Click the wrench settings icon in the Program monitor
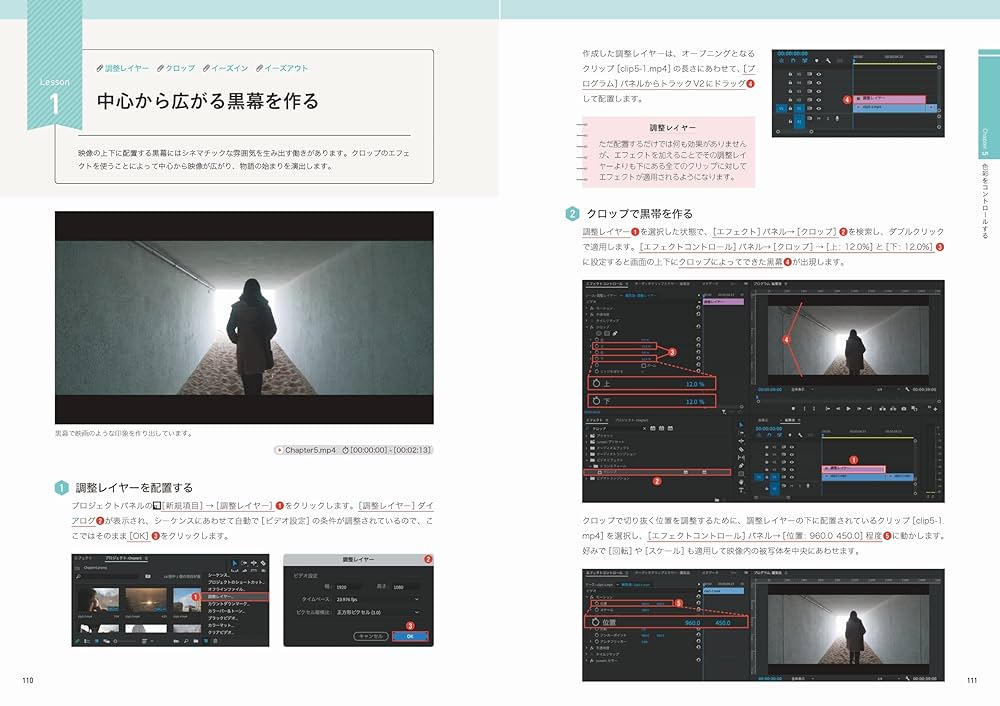This screenshot has width=1000, height=706. (x=908, y=389)
